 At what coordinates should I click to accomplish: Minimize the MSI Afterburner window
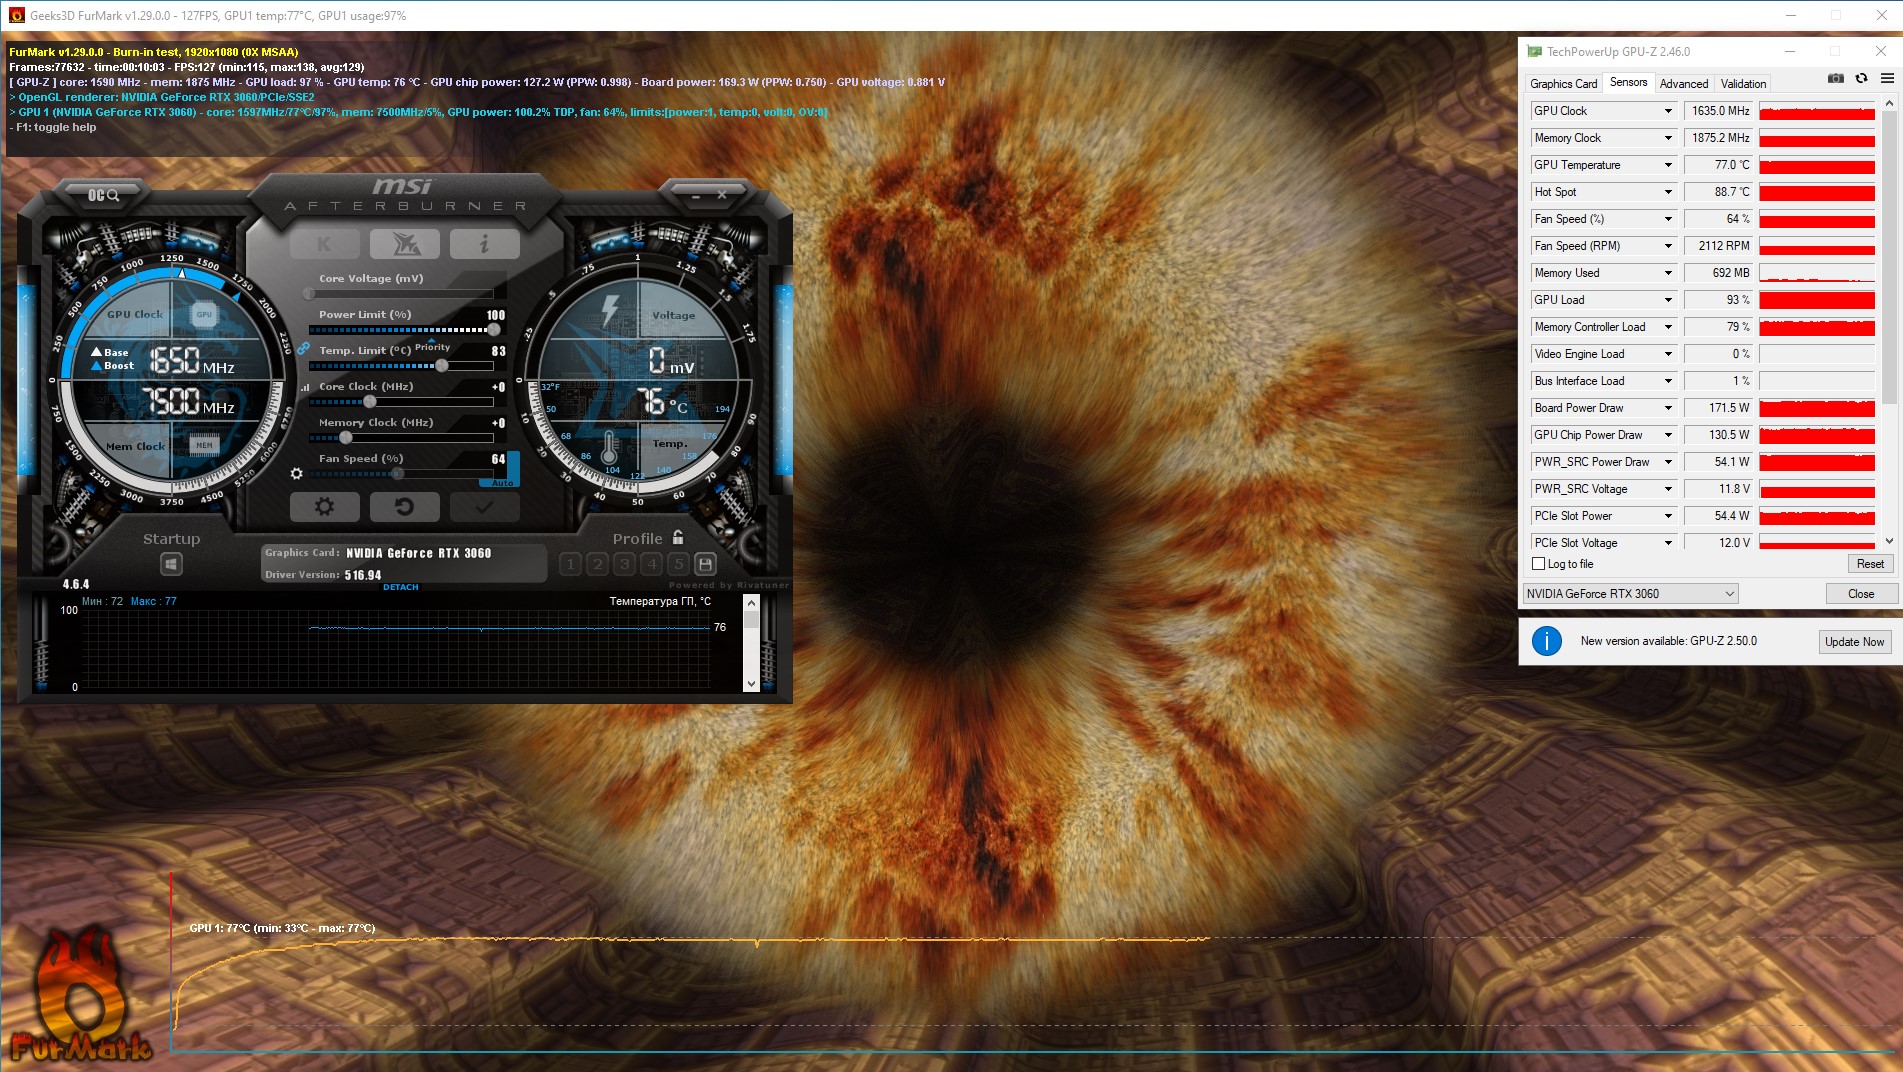tap(696, 196)
